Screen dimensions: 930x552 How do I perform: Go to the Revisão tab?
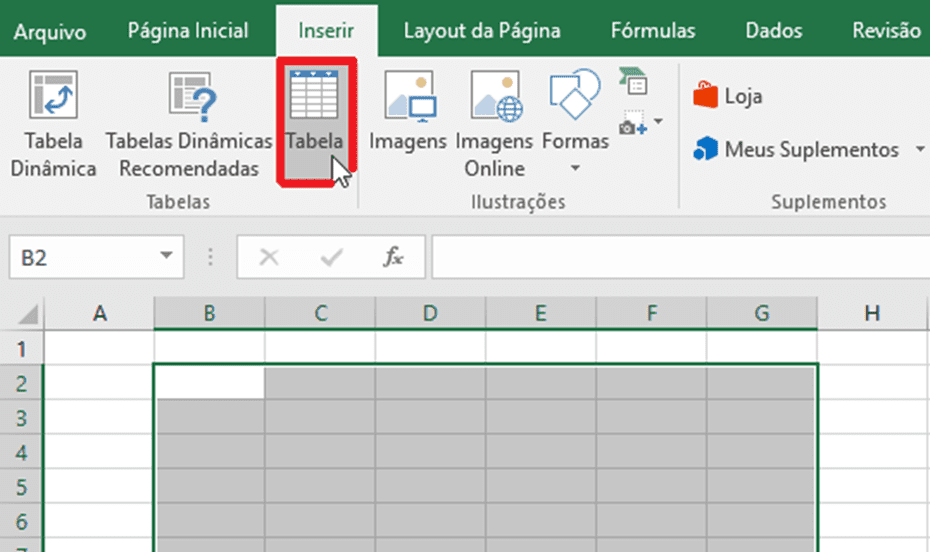[x=886, y=31]
